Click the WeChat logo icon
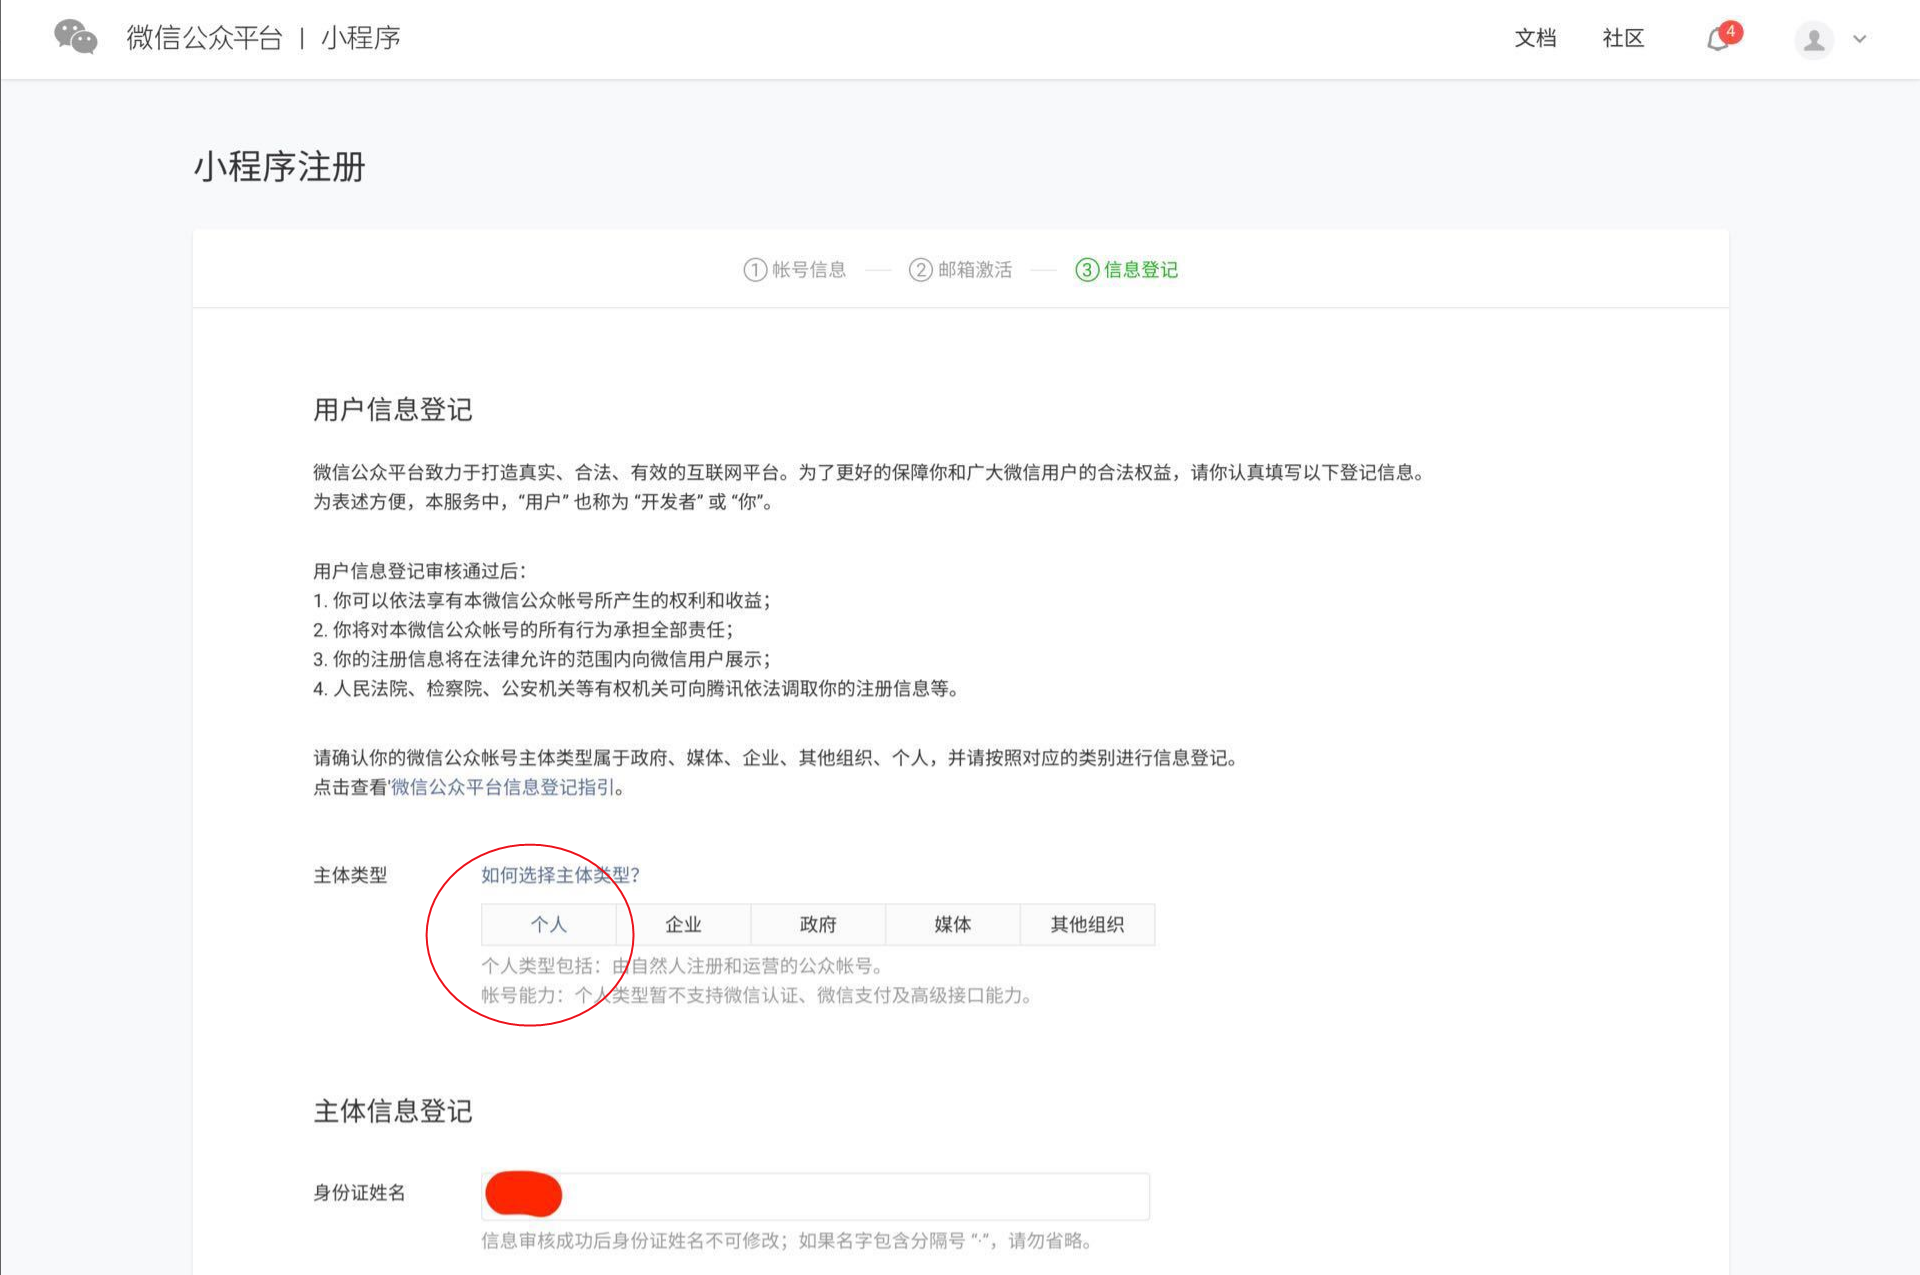This screenshot has width=1920, height=1275. tap(76, 37)
